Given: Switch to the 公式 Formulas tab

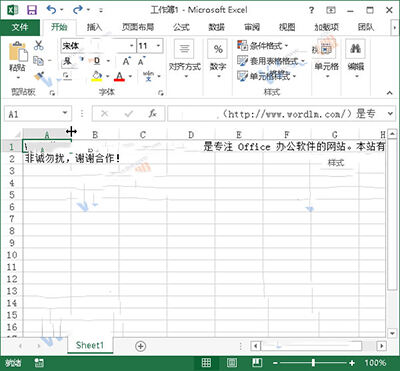Looking at the screenshot, I should (181, 27).
